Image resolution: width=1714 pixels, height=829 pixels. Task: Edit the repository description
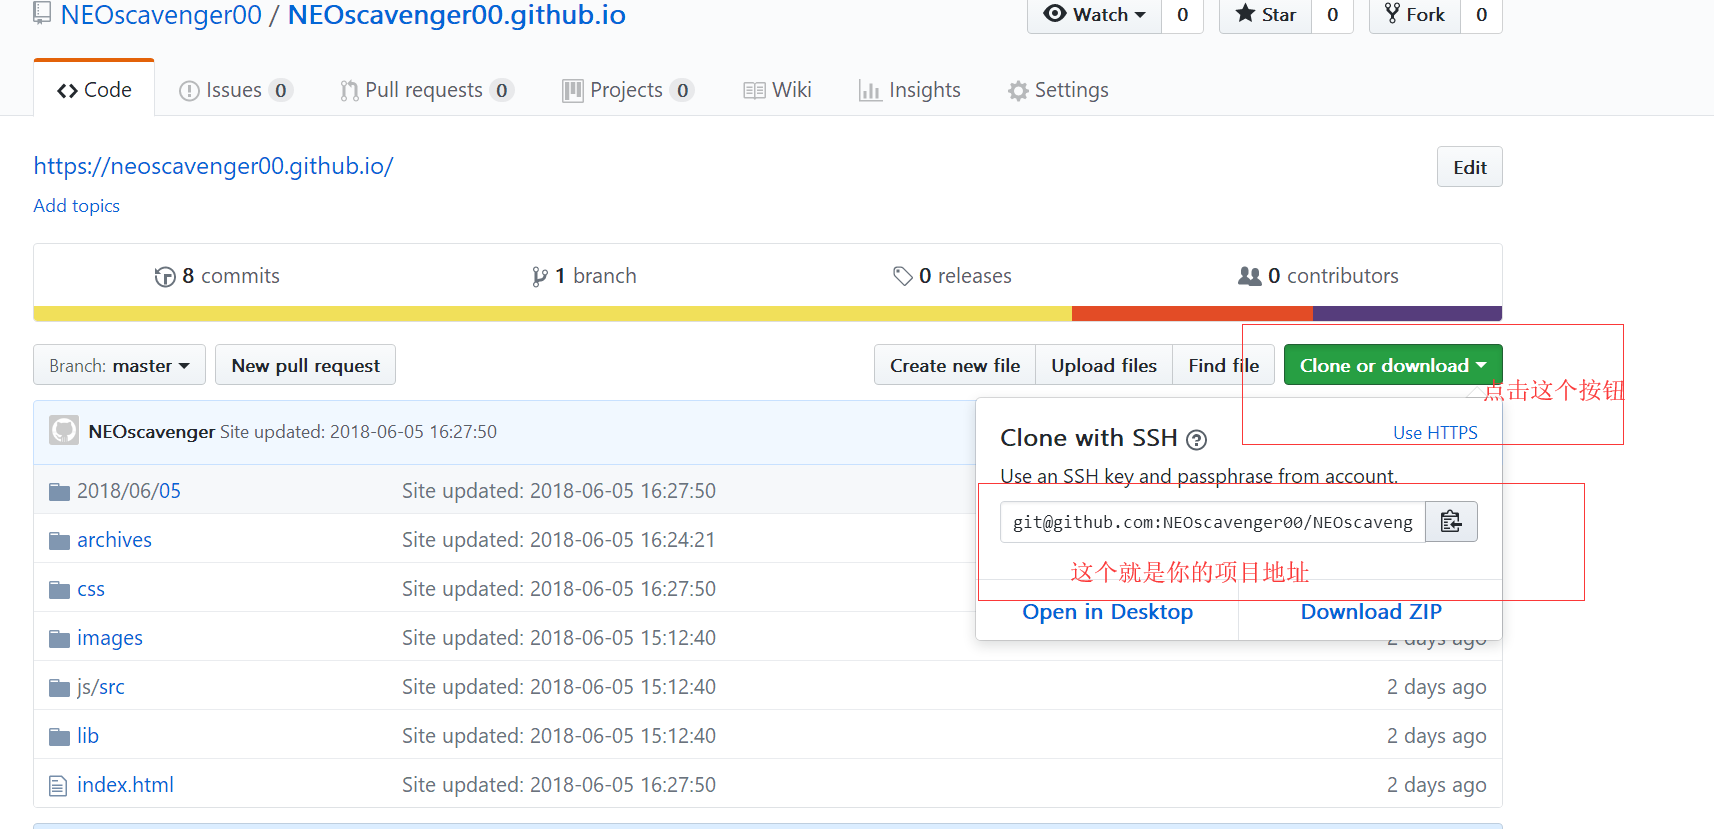pyautogui.click(x=1469, y=167)
